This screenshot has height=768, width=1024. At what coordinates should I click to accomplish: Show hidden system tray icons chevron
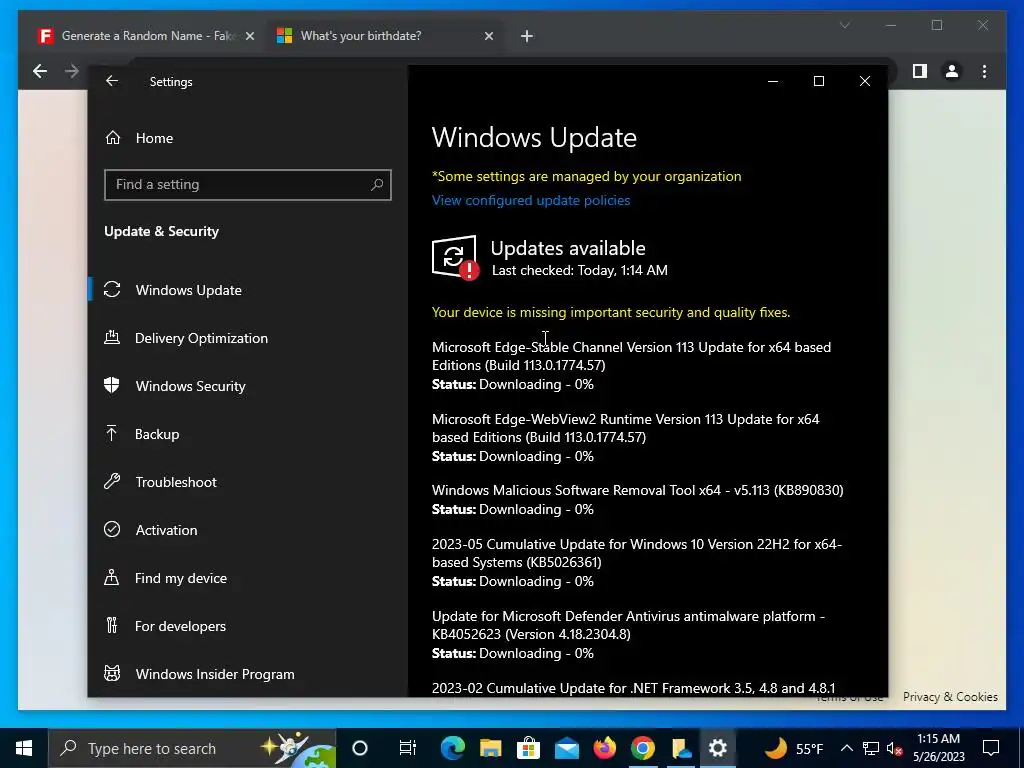(x=846, y=748)
